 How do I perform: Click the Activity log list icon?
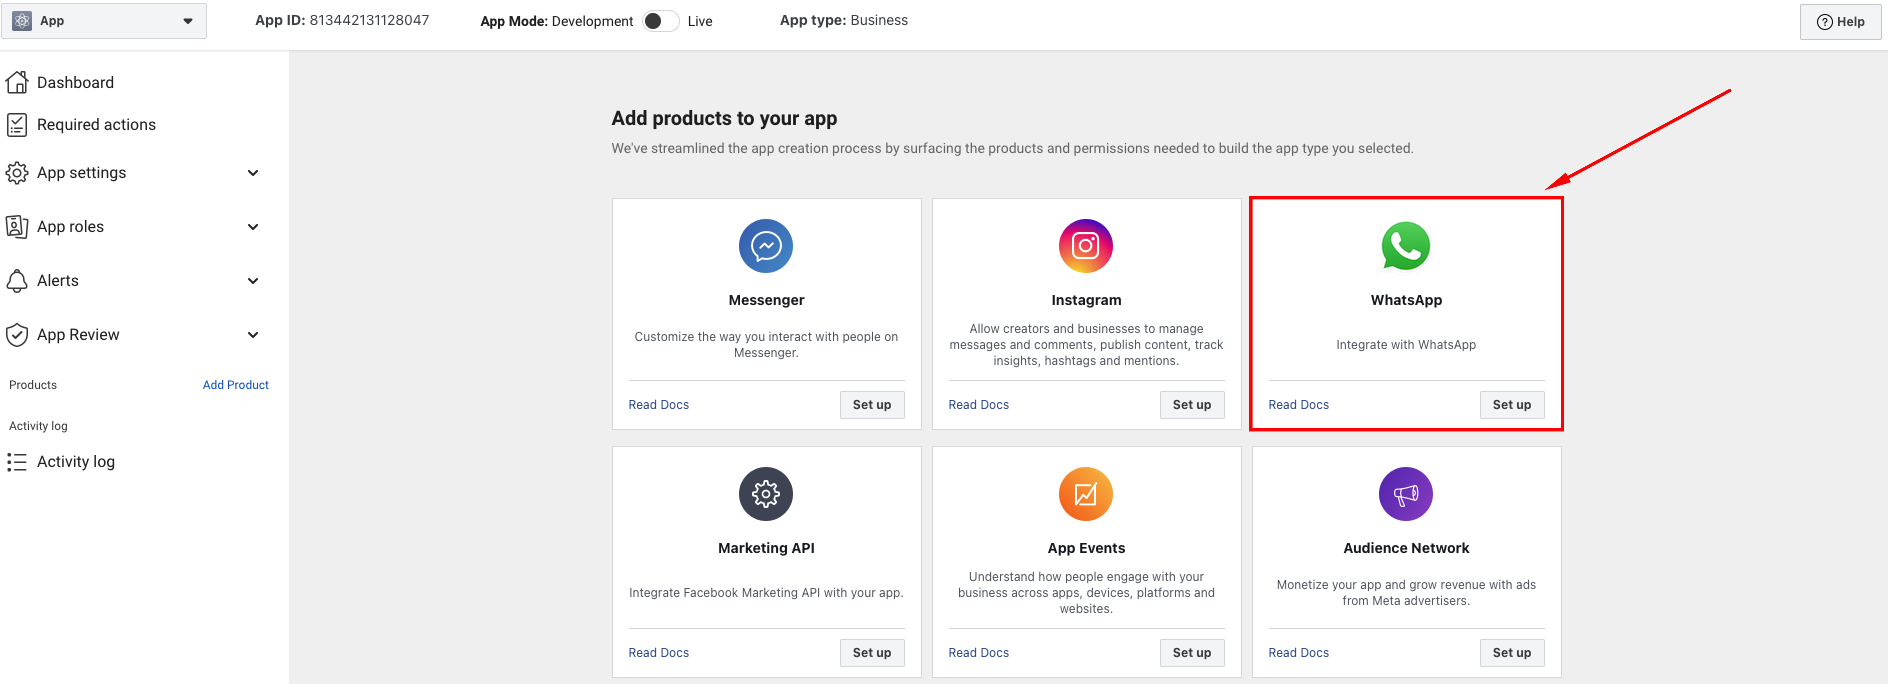pyautogui.click(x=17, y=462)
